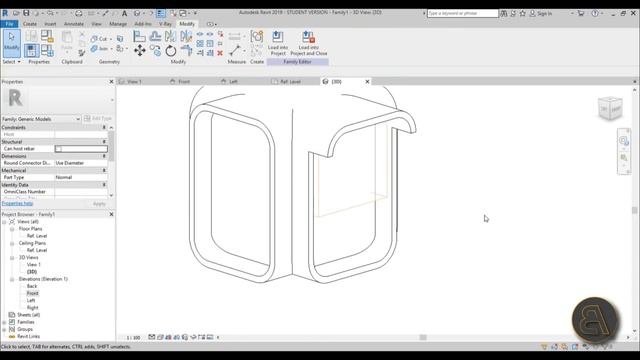This screenshot has width=640, height=360.
Task: Click the highlighted Properties palette icon
Action: pos(31,51)
